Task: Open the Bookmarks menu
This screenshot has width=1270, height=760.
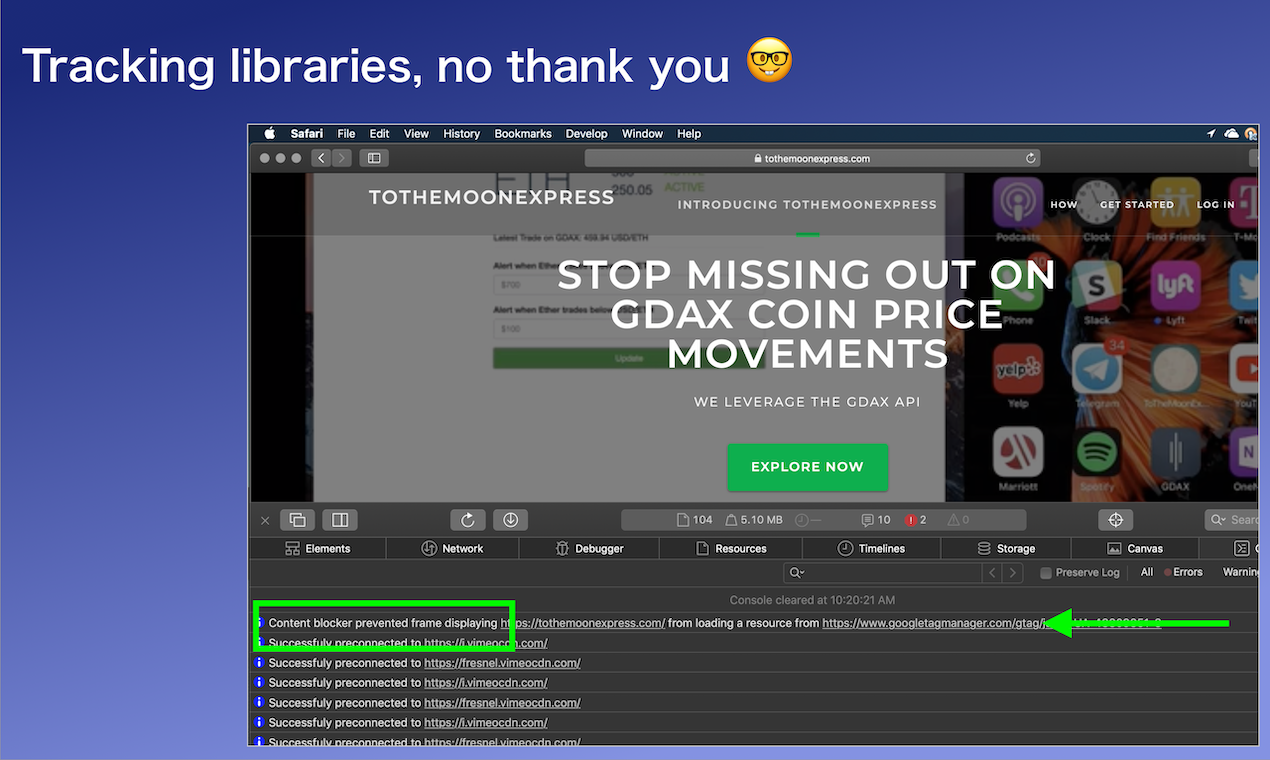Action: coord(523,134)
